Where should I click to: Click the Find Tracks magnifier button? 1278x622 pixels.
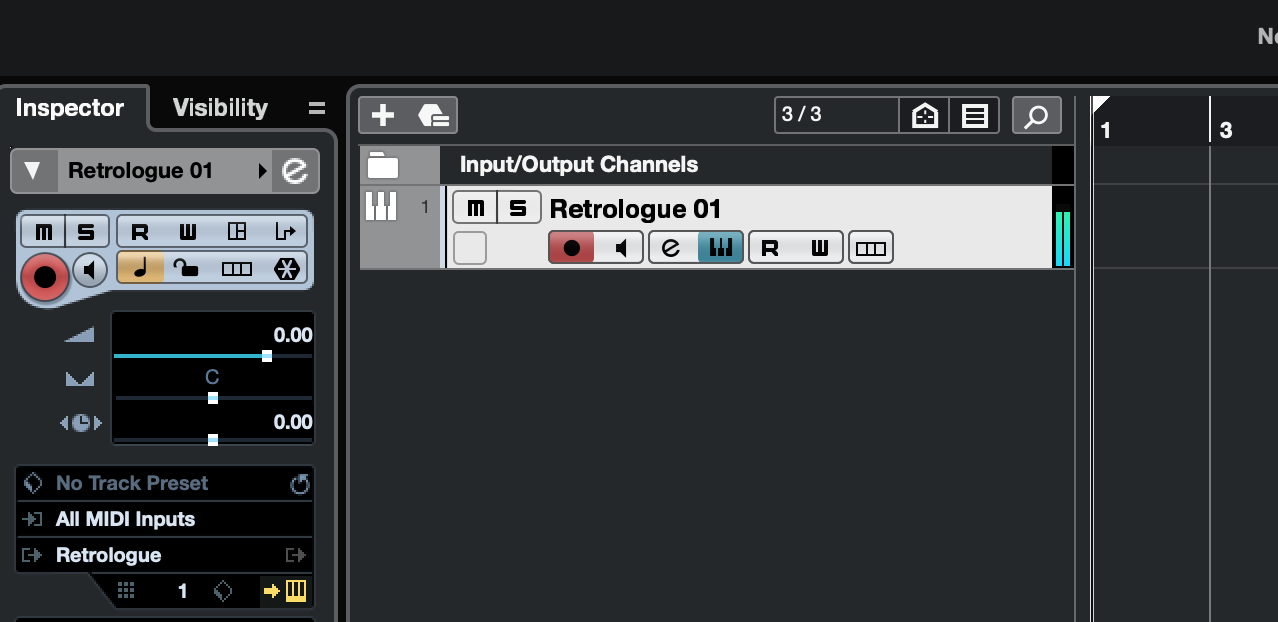[x=1036, y=116]
